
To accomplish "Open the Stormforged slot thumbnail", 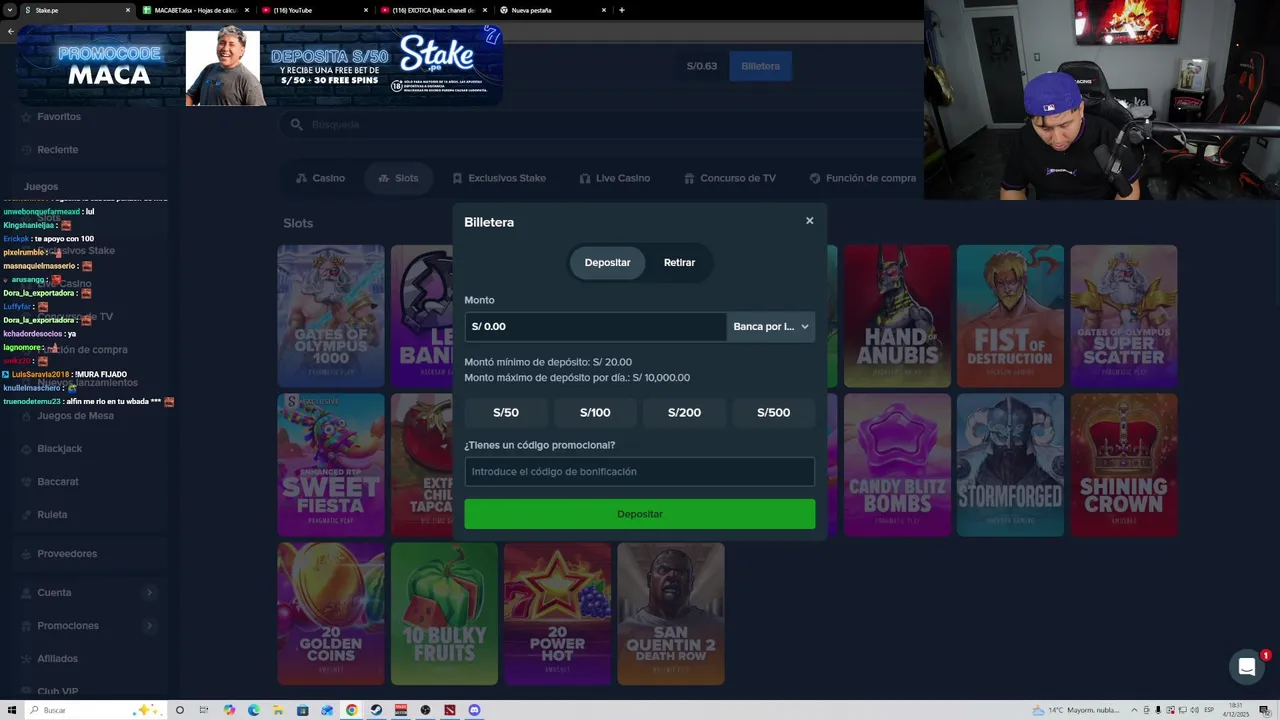I will click(1010, 465).
